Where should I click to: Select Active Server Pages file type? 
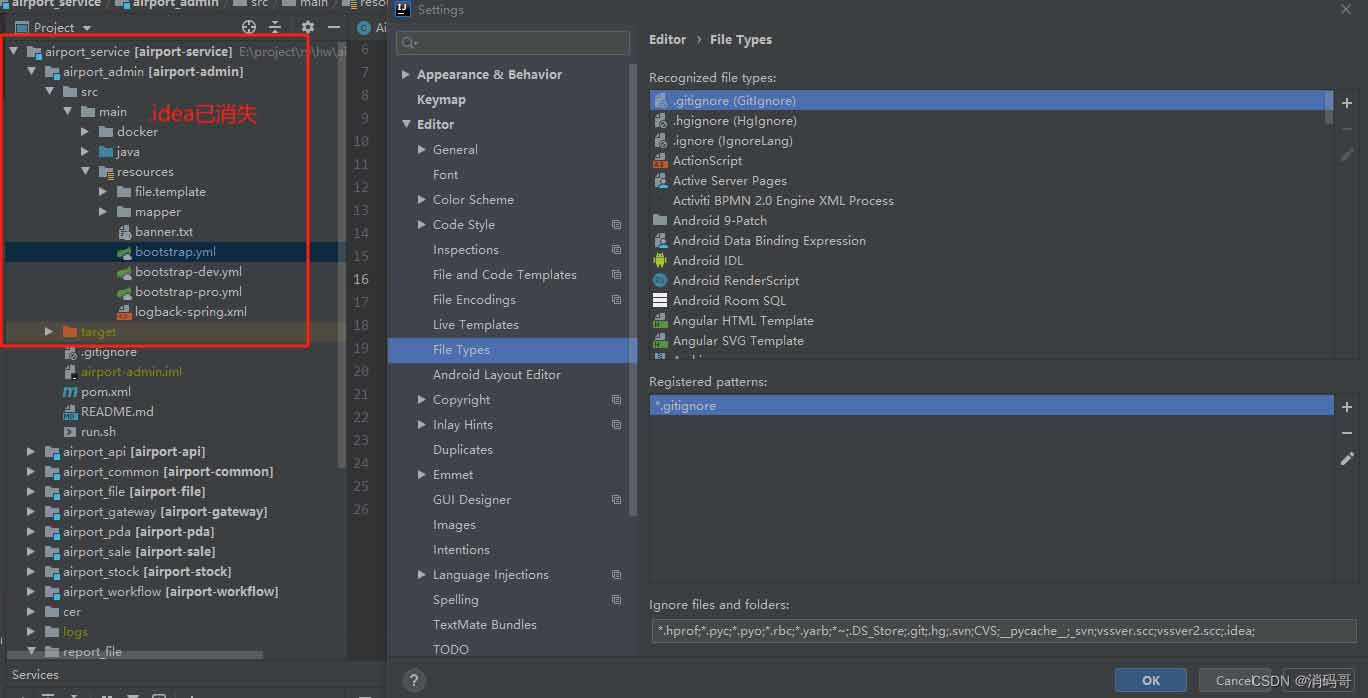729,181
